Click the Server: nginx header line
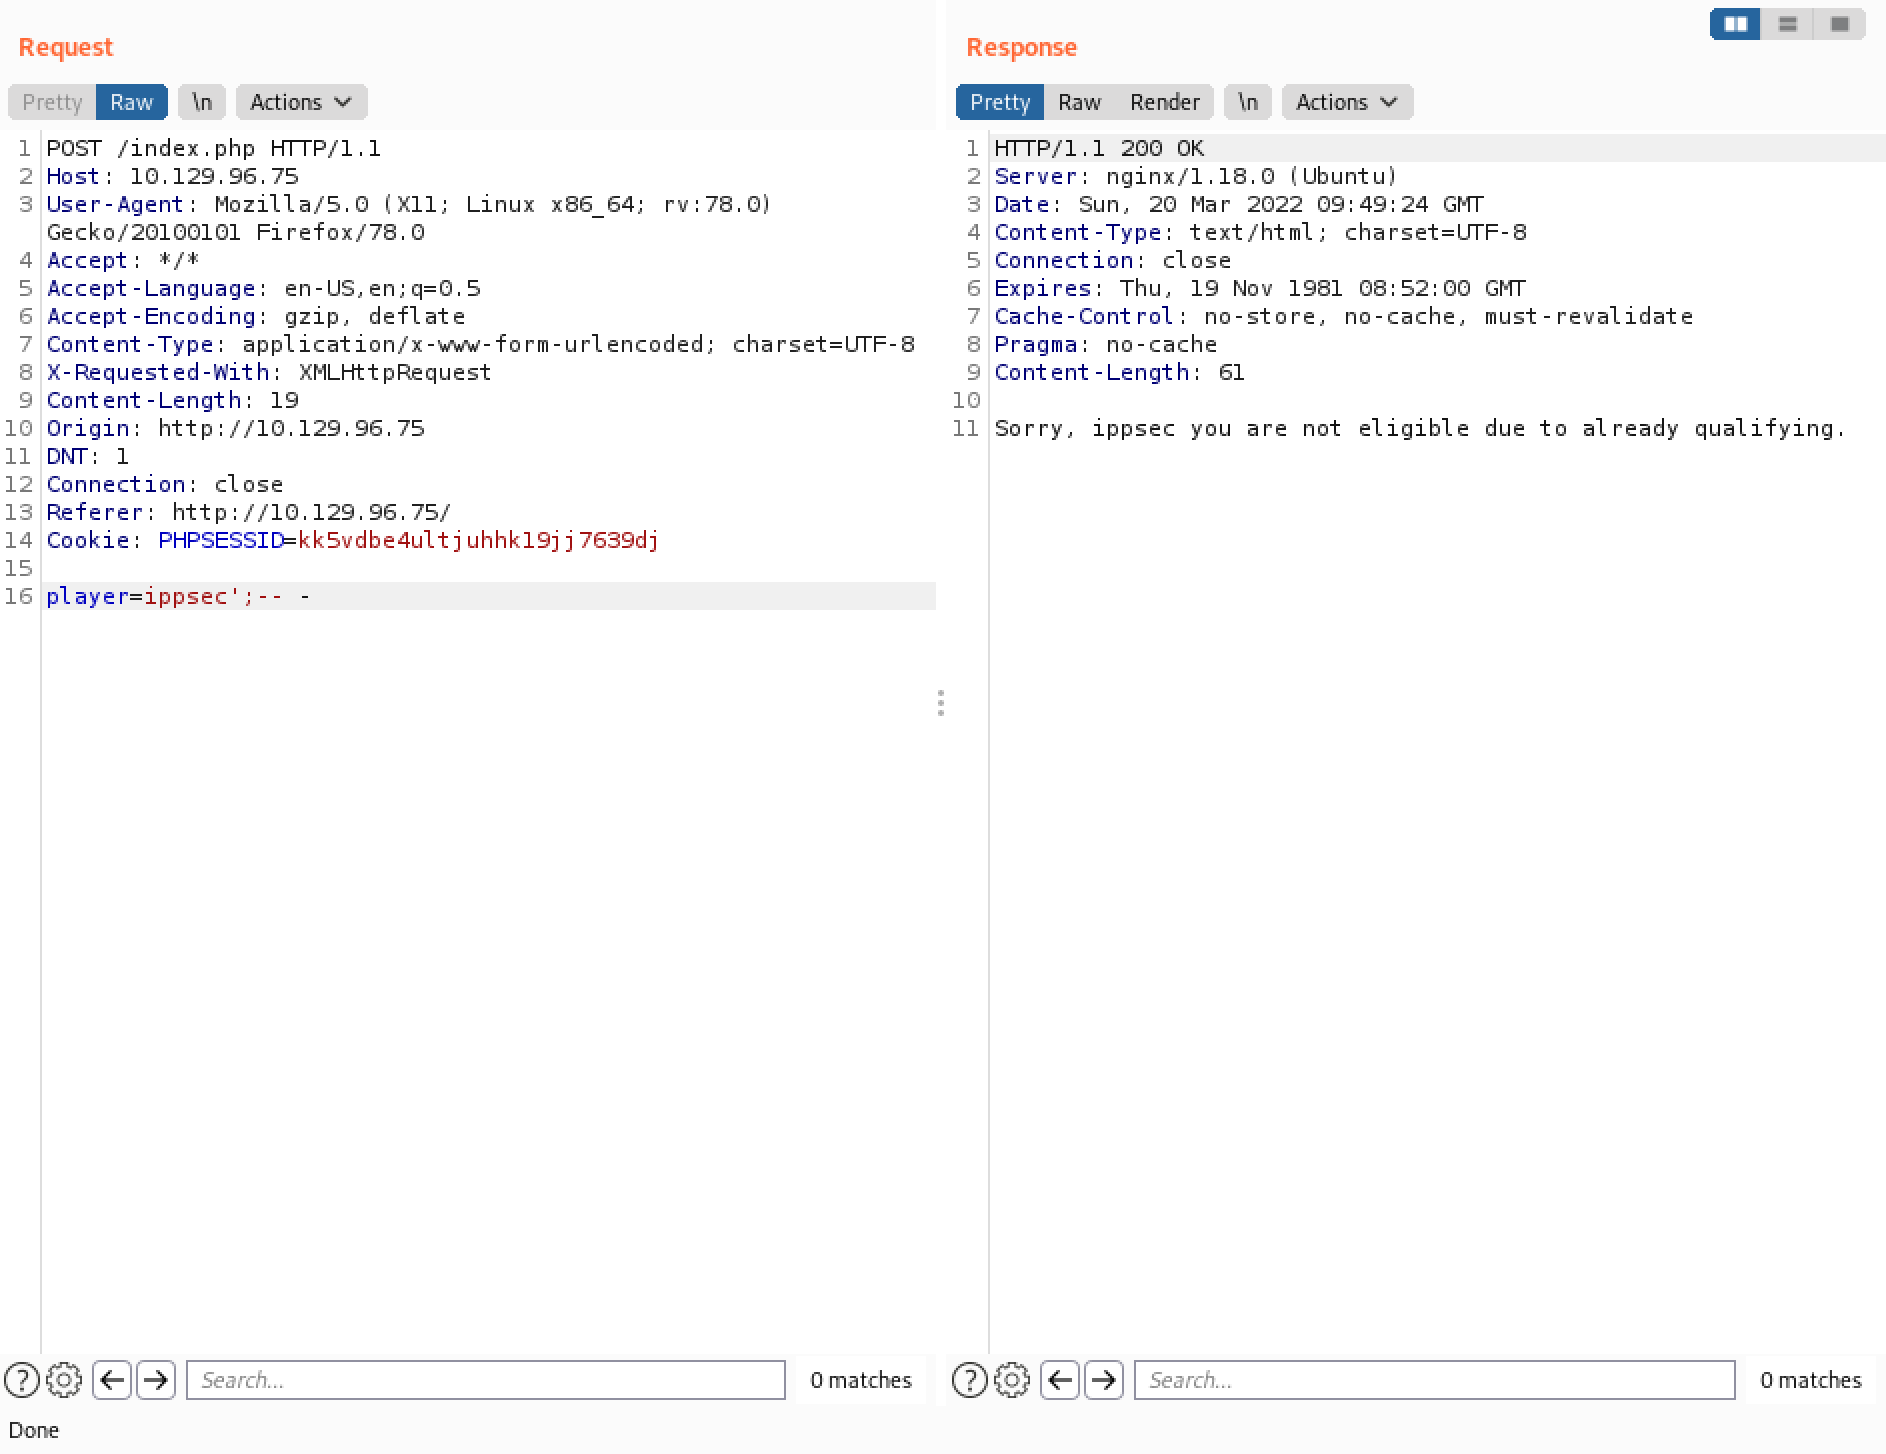1886x1454 pixels. (1196, 176)
